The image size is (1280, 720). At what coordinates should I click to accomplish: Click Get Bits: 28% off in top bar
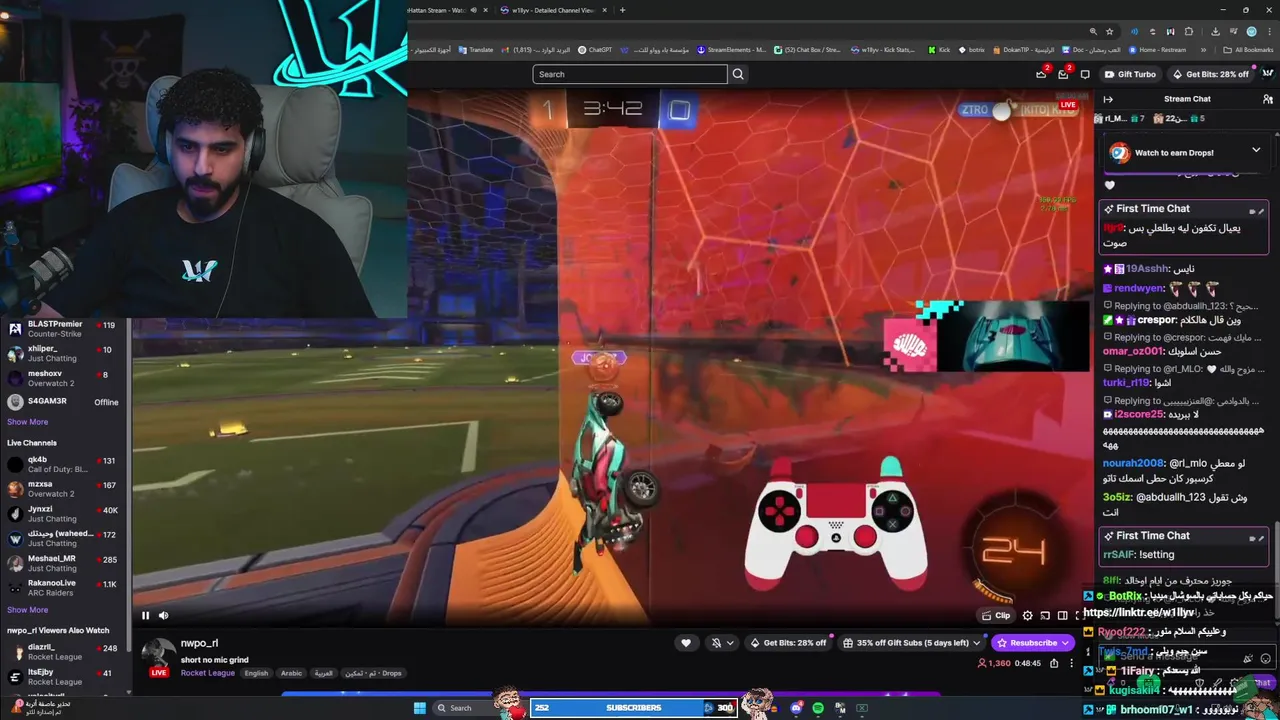tap(1209, 74)
